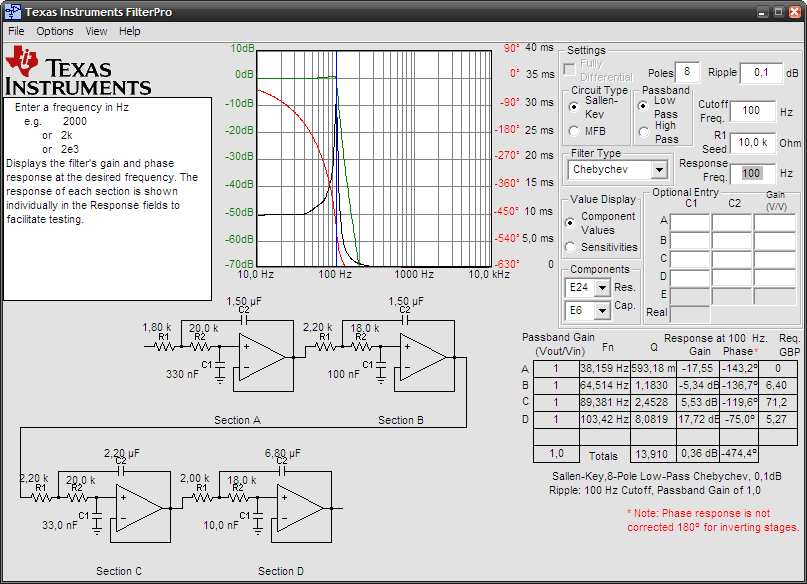This screenshot has width=807, height=584.
Task: Click the Section A label
Action: click(237, 420)
